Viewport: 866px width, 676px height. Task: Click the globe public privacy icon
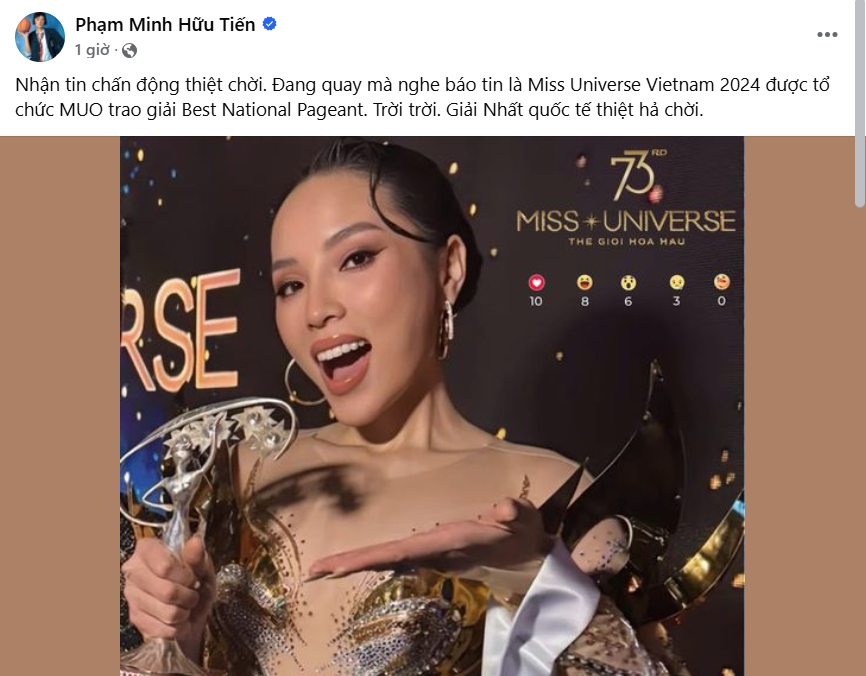click(129, 51)
